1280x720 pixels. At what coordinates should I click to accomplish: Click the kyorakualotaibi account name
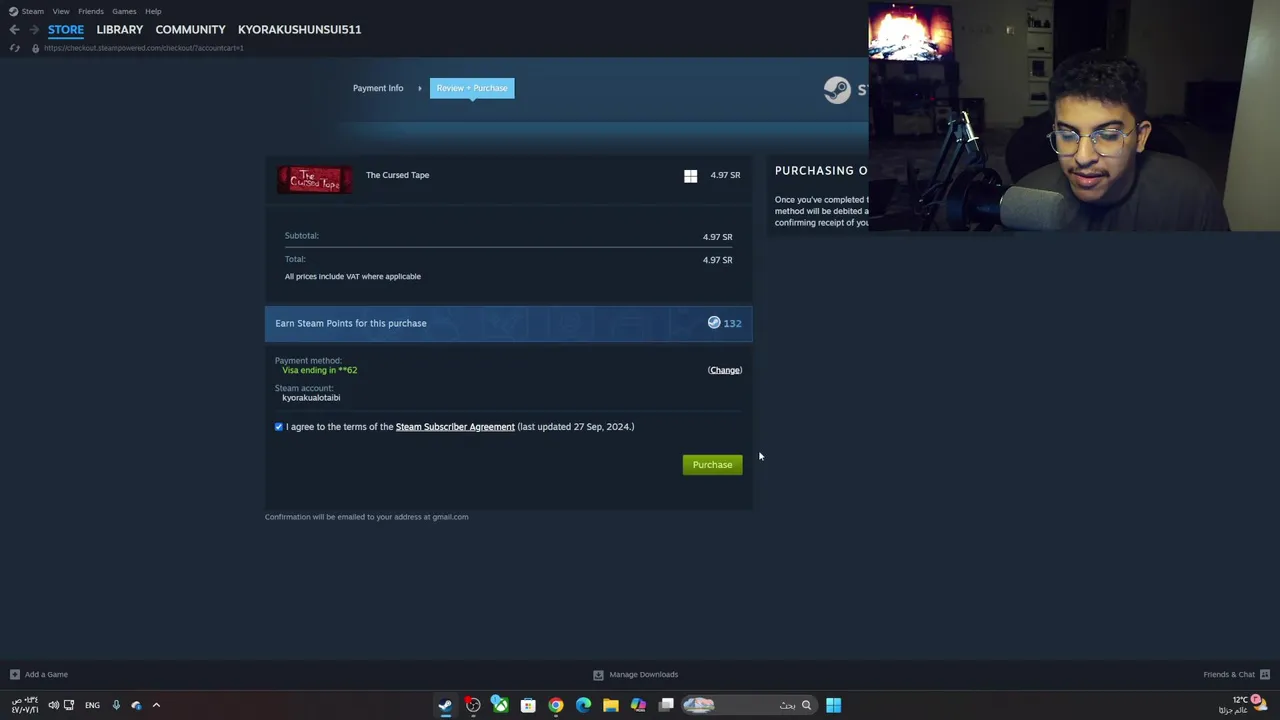pos(311,398)
